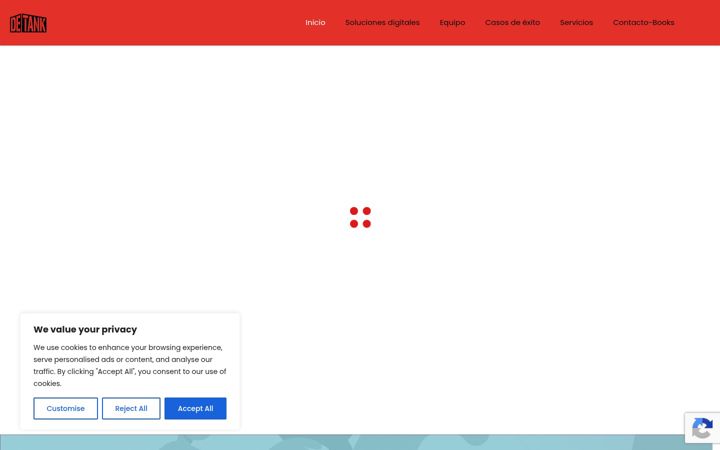Viewport: 720px width, 450px height.
Task: Open Soluciones digitales in the navigation
Action: 382,22
